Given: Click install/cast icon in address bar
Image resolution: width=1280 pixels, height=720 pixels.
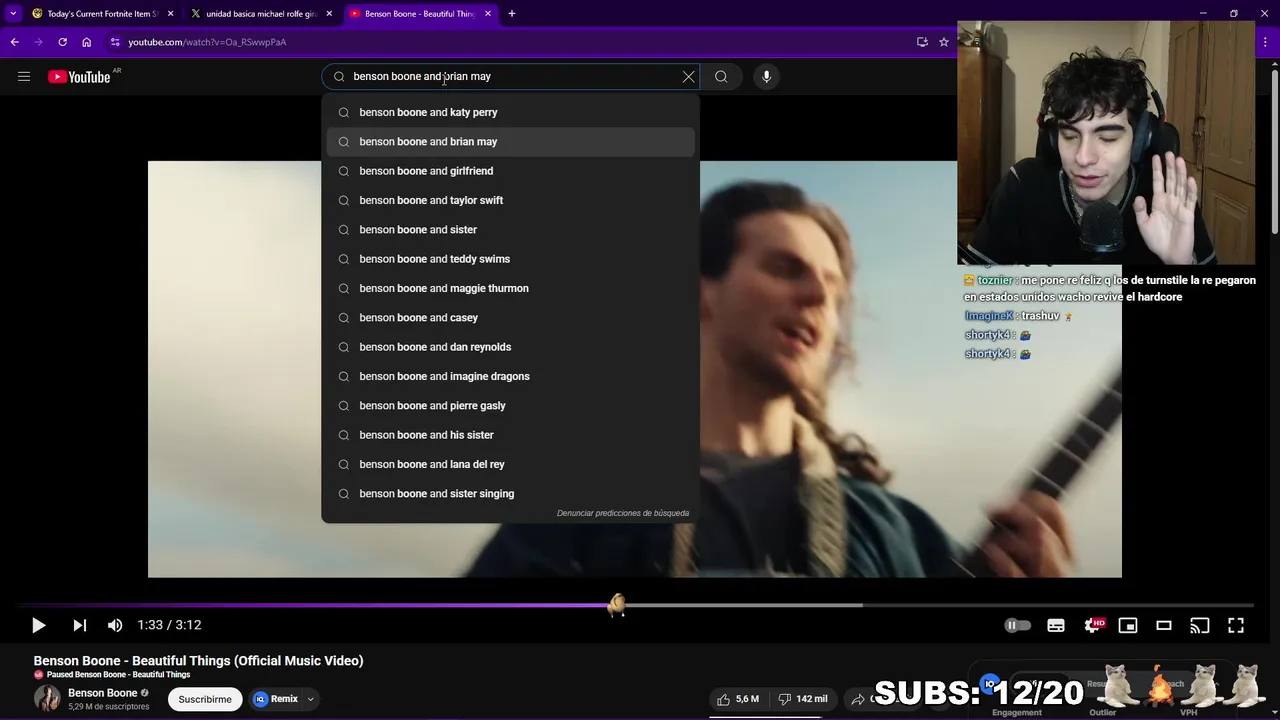Looking at the screenshot, I should coord(922,42).
